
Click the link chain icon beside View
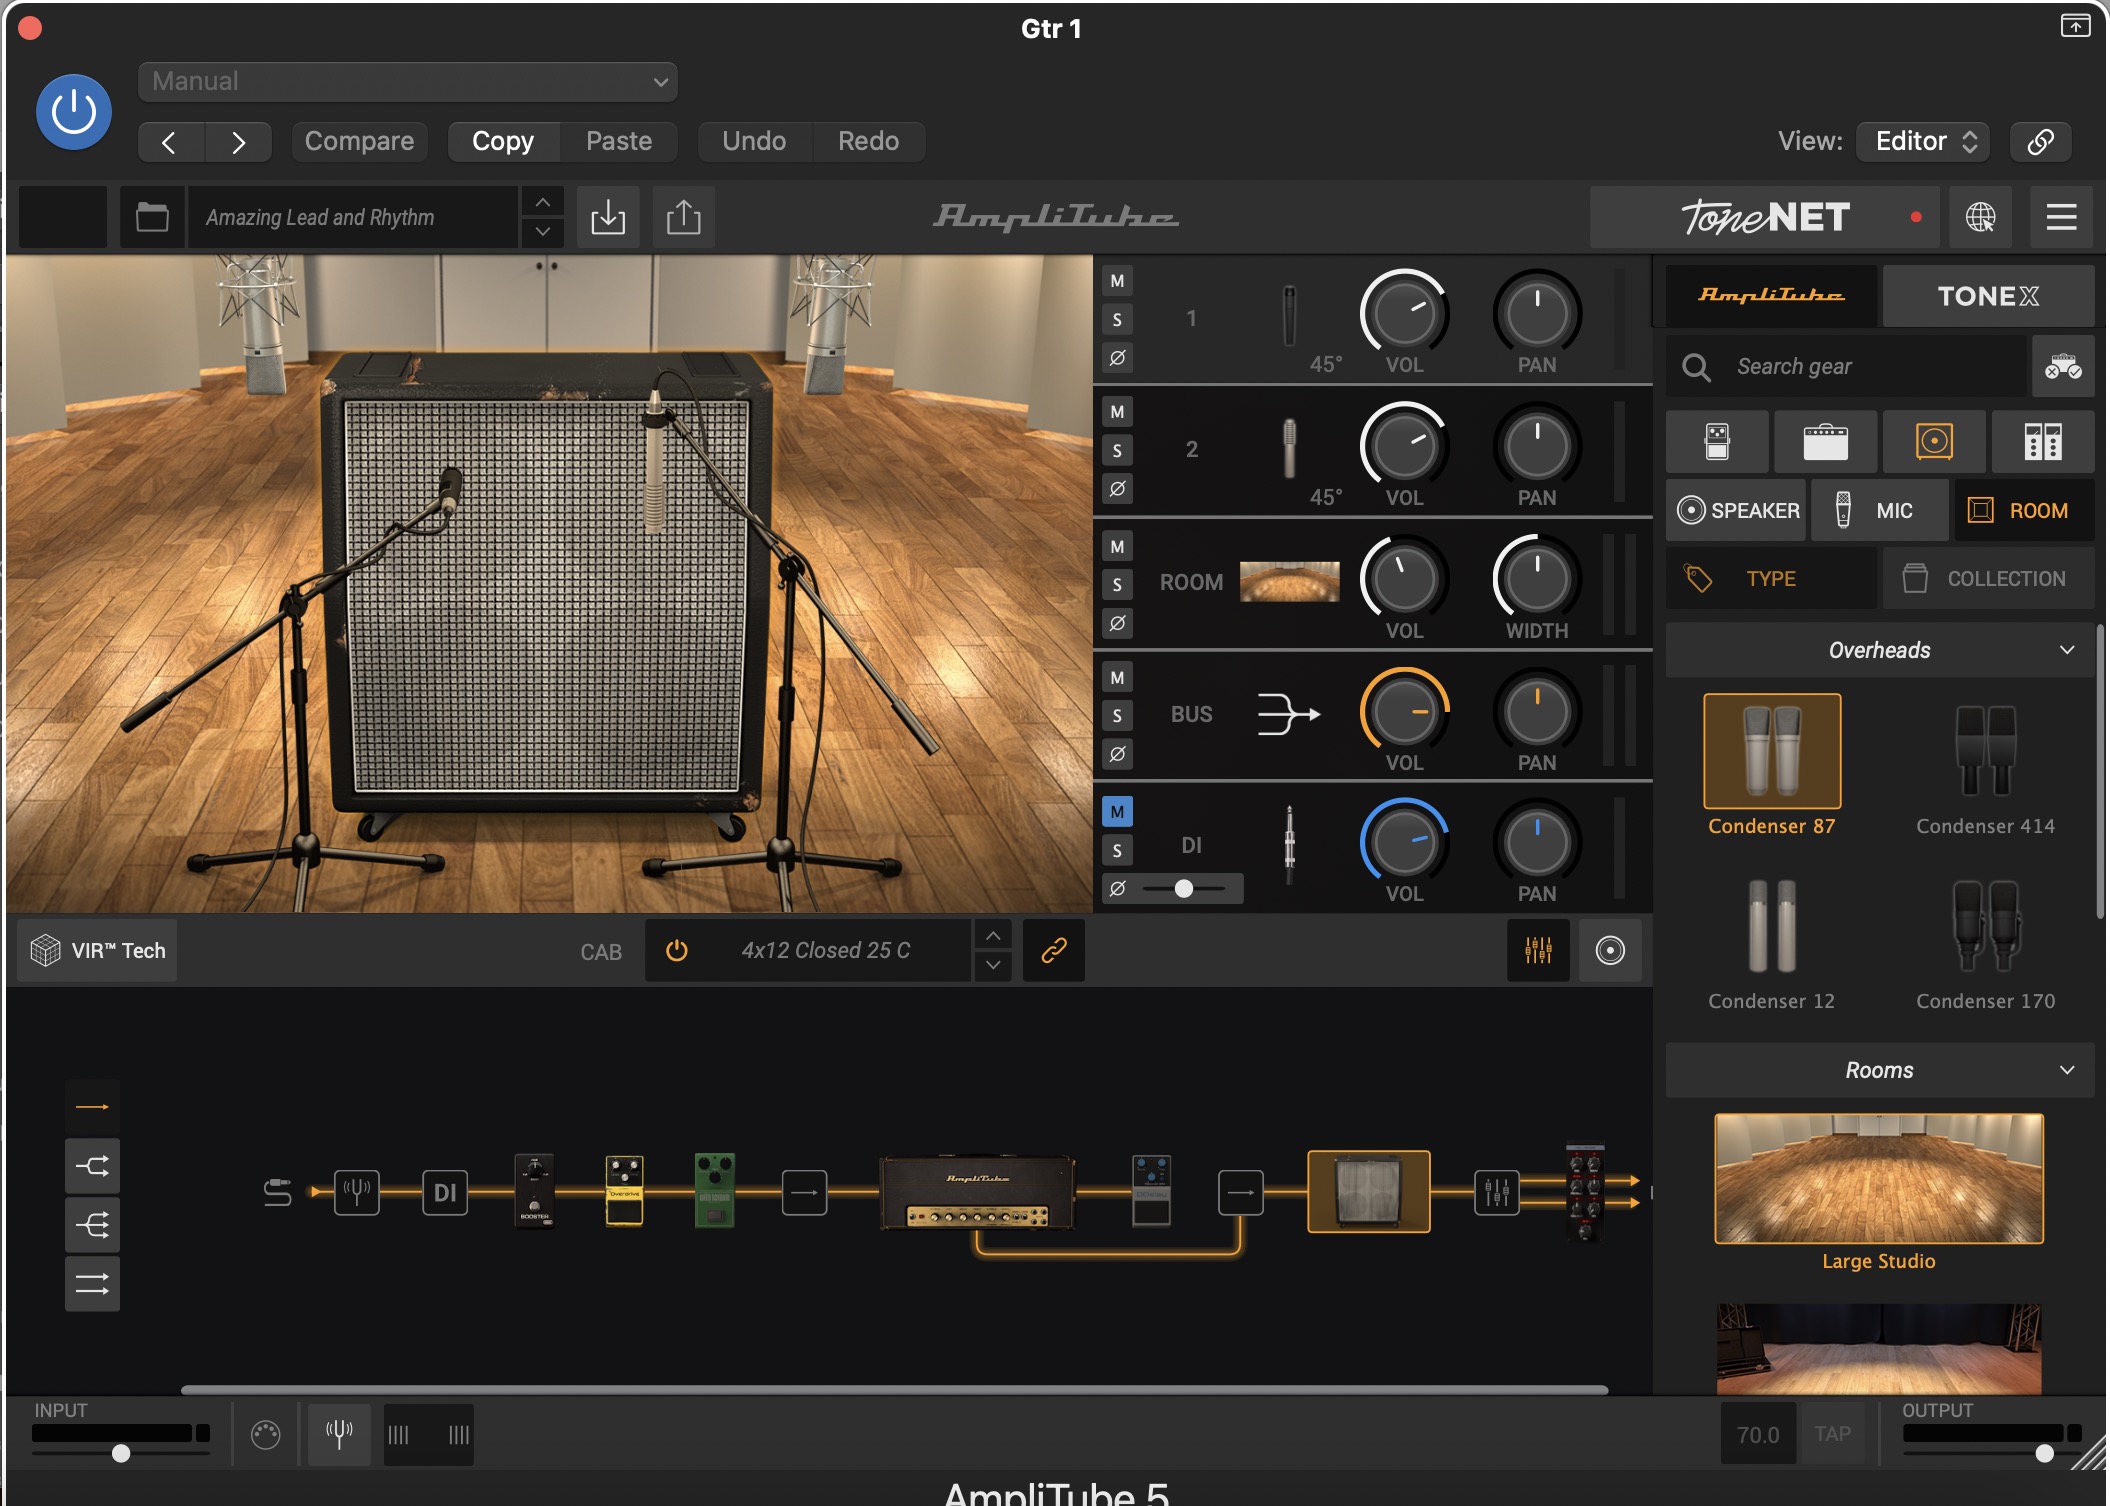[2041, 141]
